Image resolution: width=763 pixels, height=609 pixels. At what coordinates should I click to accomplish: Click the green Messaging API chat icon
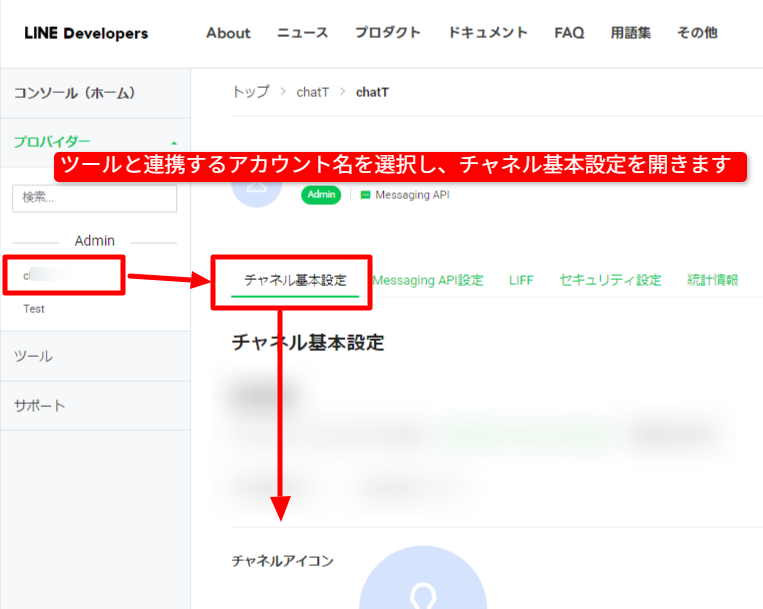click(365, 195)
